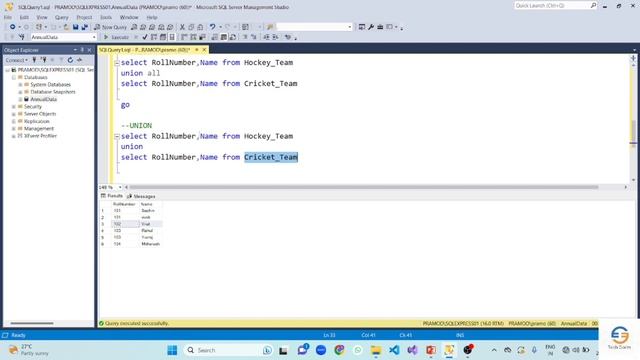The image size is (640, 360).
Task: Click the wrench Properties icon
Action: coord(371,27)
